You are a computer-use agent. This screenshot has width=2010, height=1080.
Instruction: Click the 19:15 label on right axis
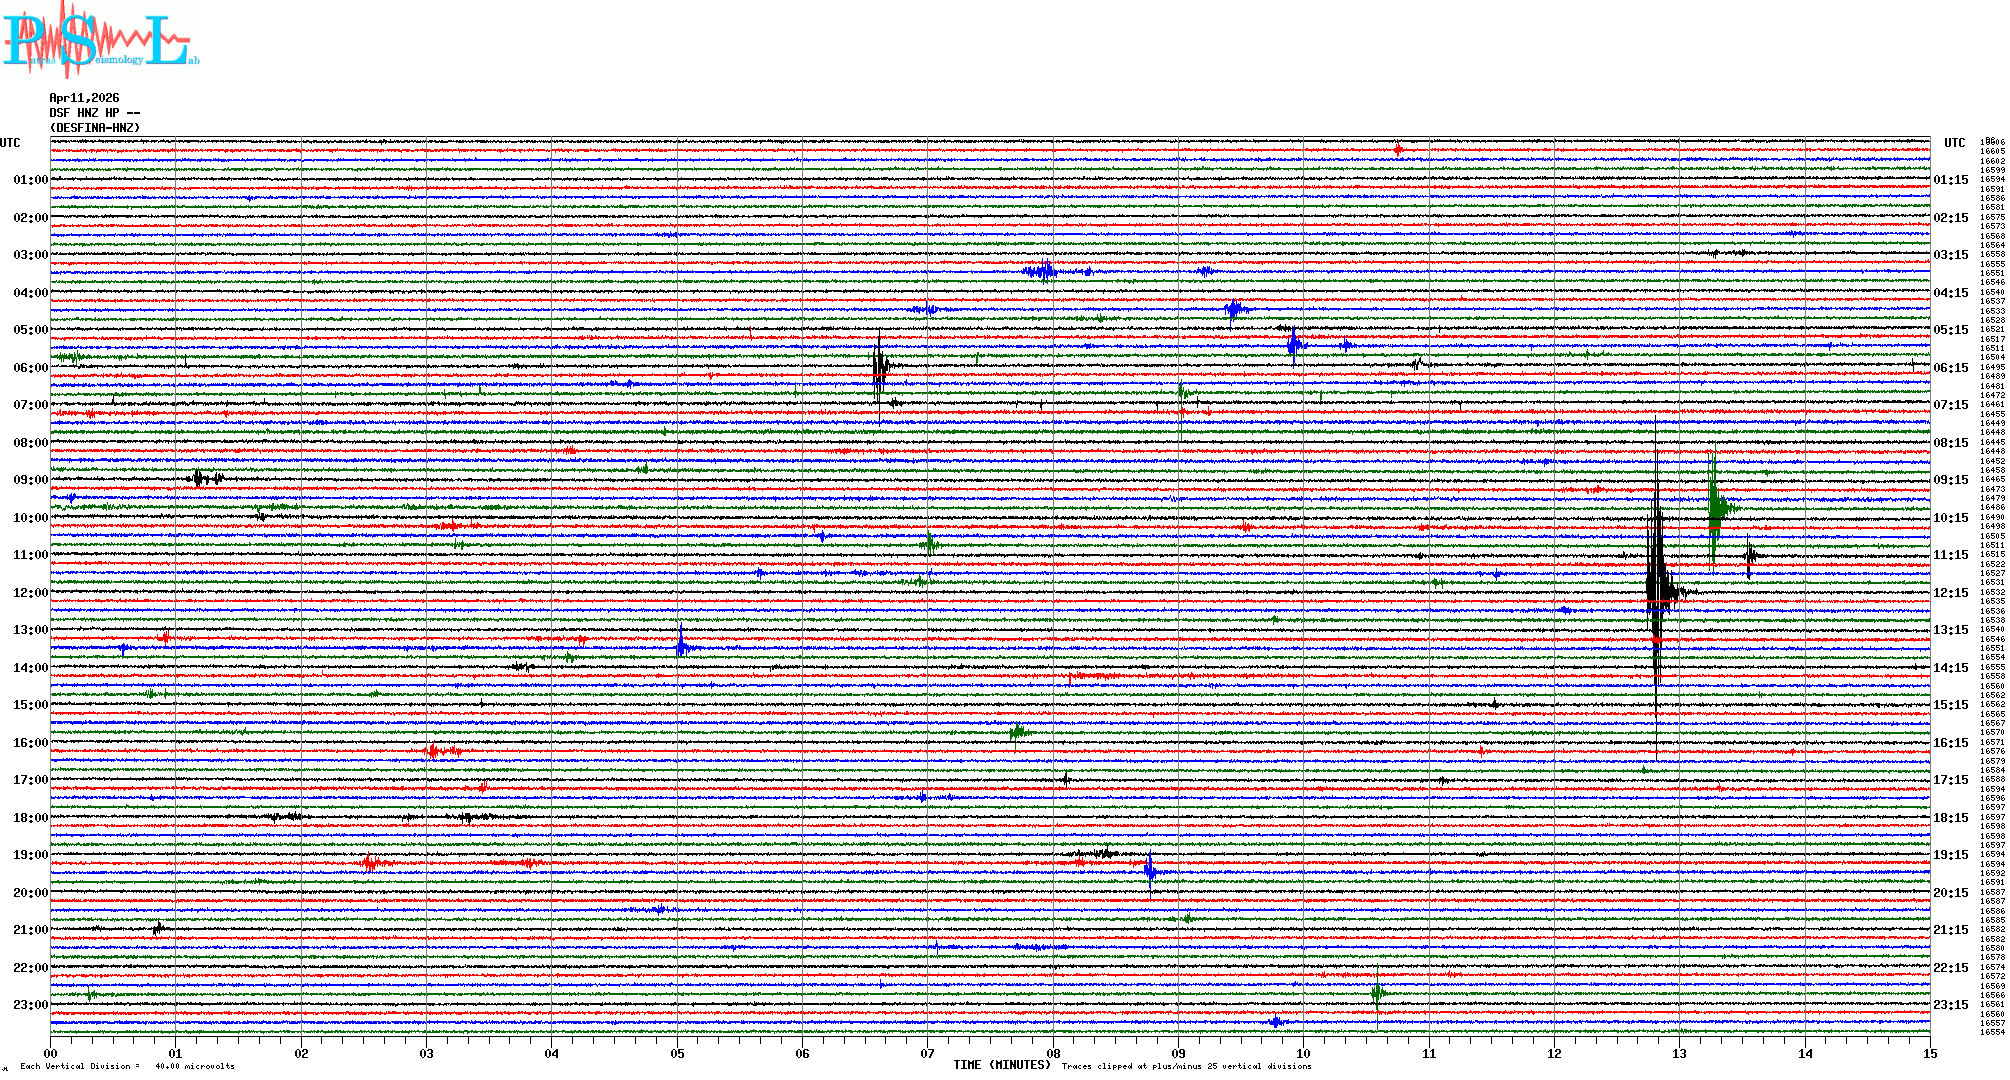[x=1950, y=855]
